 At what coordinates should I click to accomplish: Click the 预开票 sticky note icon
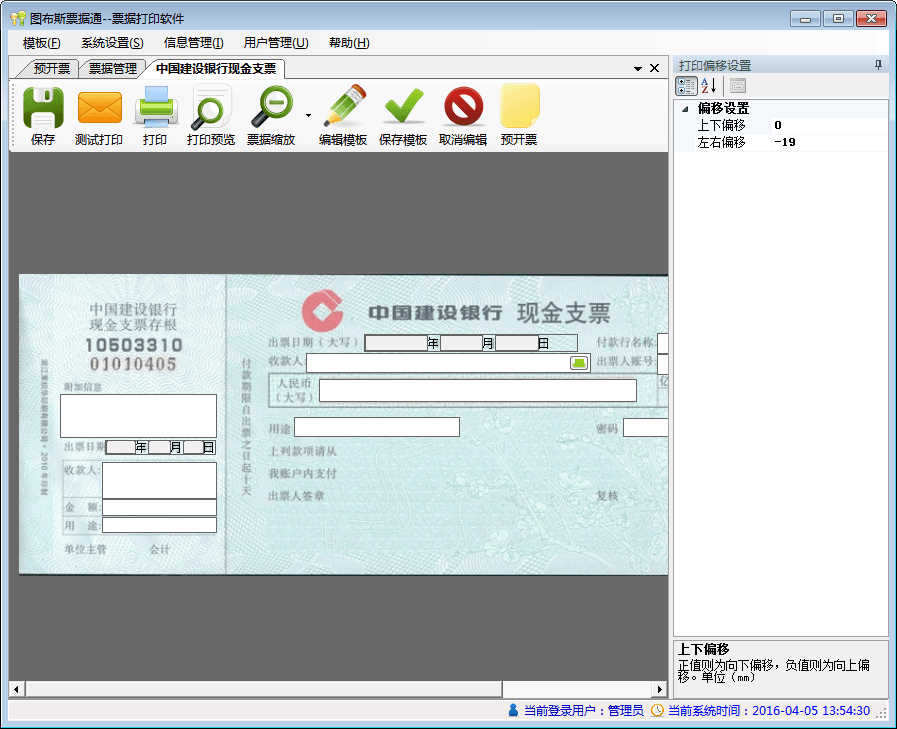pyautogui.click(x=519, y=106)
